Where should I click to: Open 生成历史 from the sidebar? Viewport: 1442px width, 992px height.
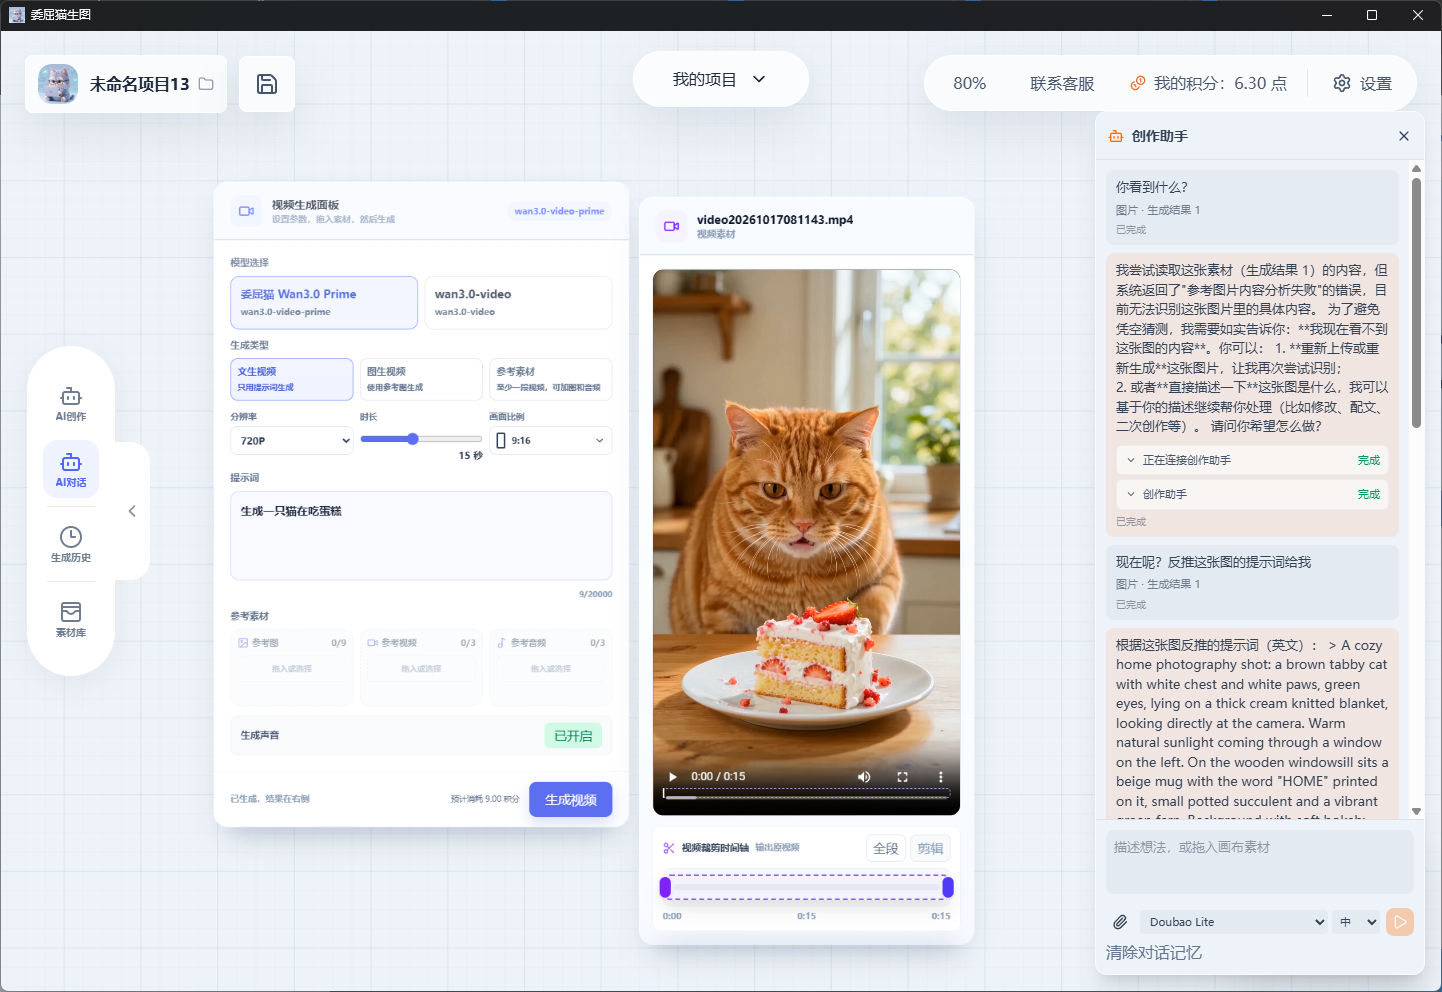71,544
